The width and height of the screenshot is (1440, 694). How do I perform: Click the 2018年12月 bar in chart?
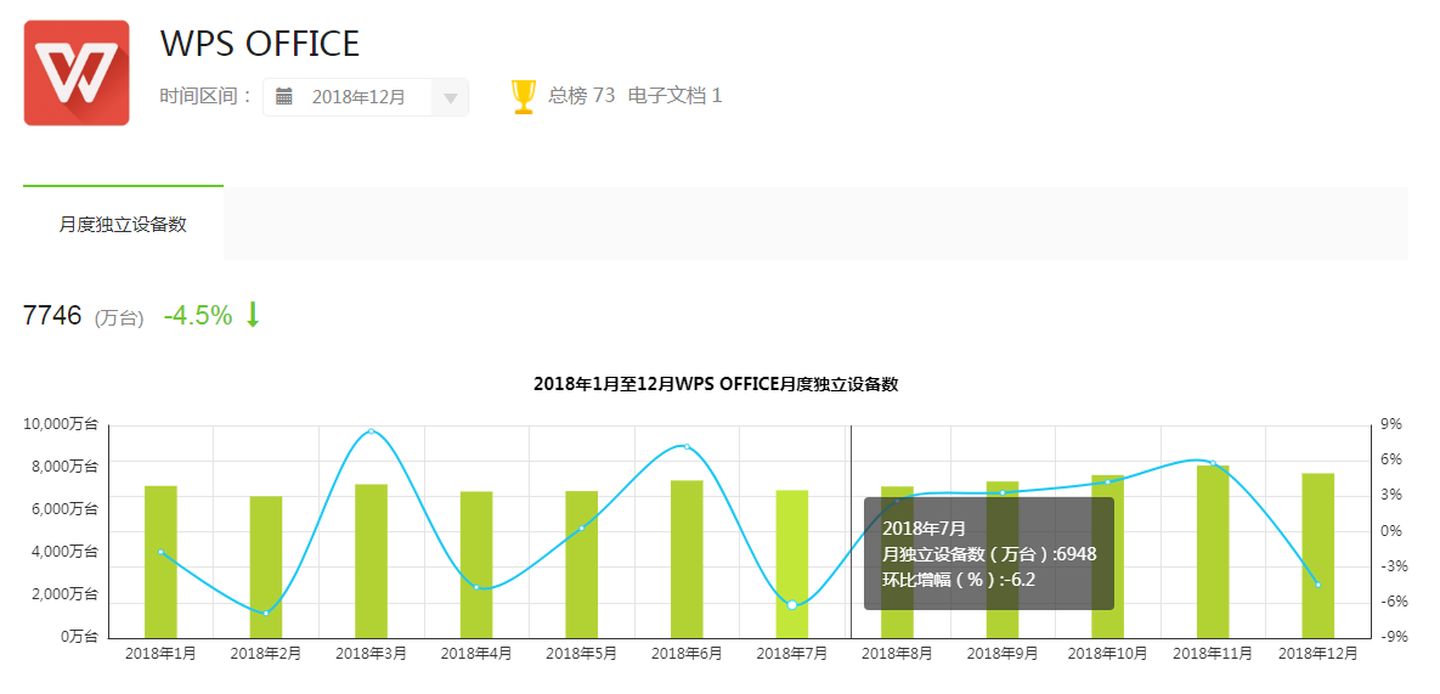click(x=1318, y=556)
